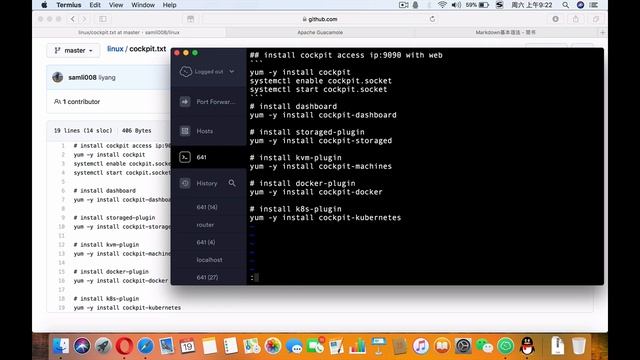Open the Window menu

(143, 5)
